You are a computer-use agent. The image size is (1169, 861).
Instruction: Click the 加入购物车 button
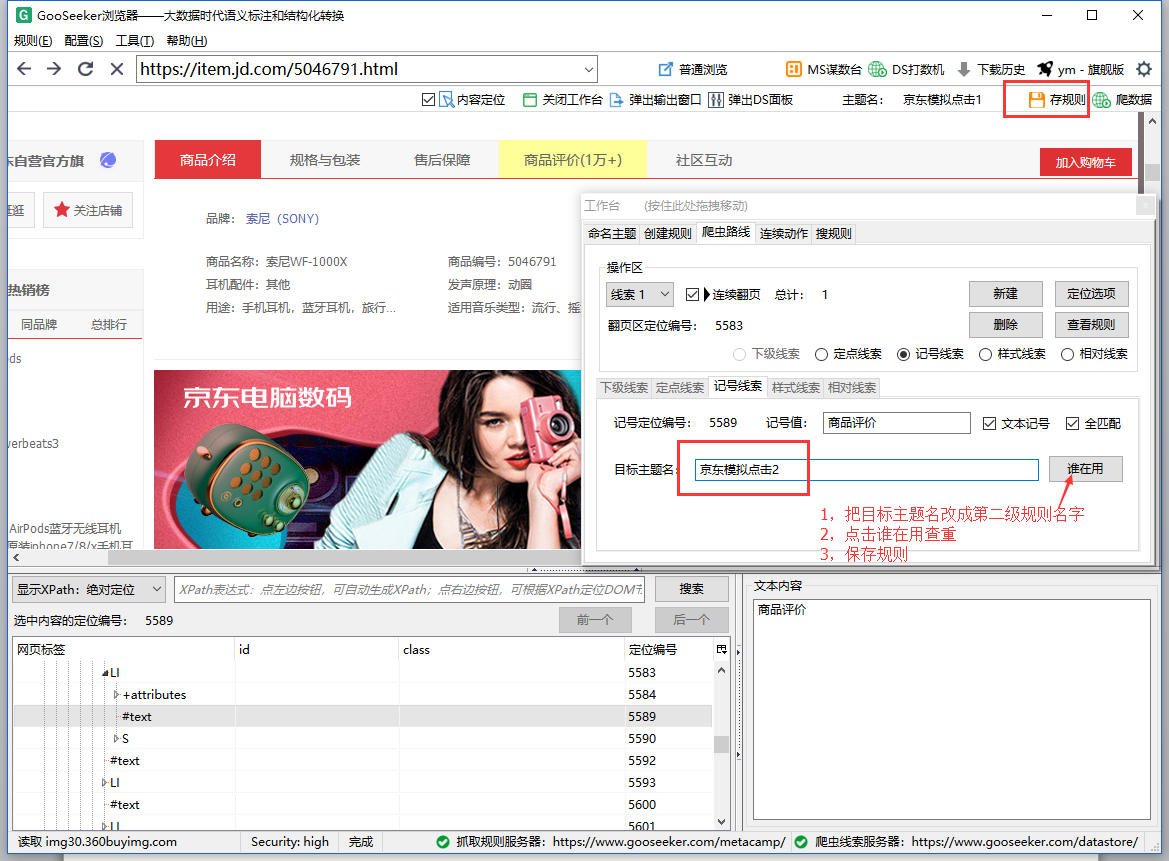(1086, 163)
